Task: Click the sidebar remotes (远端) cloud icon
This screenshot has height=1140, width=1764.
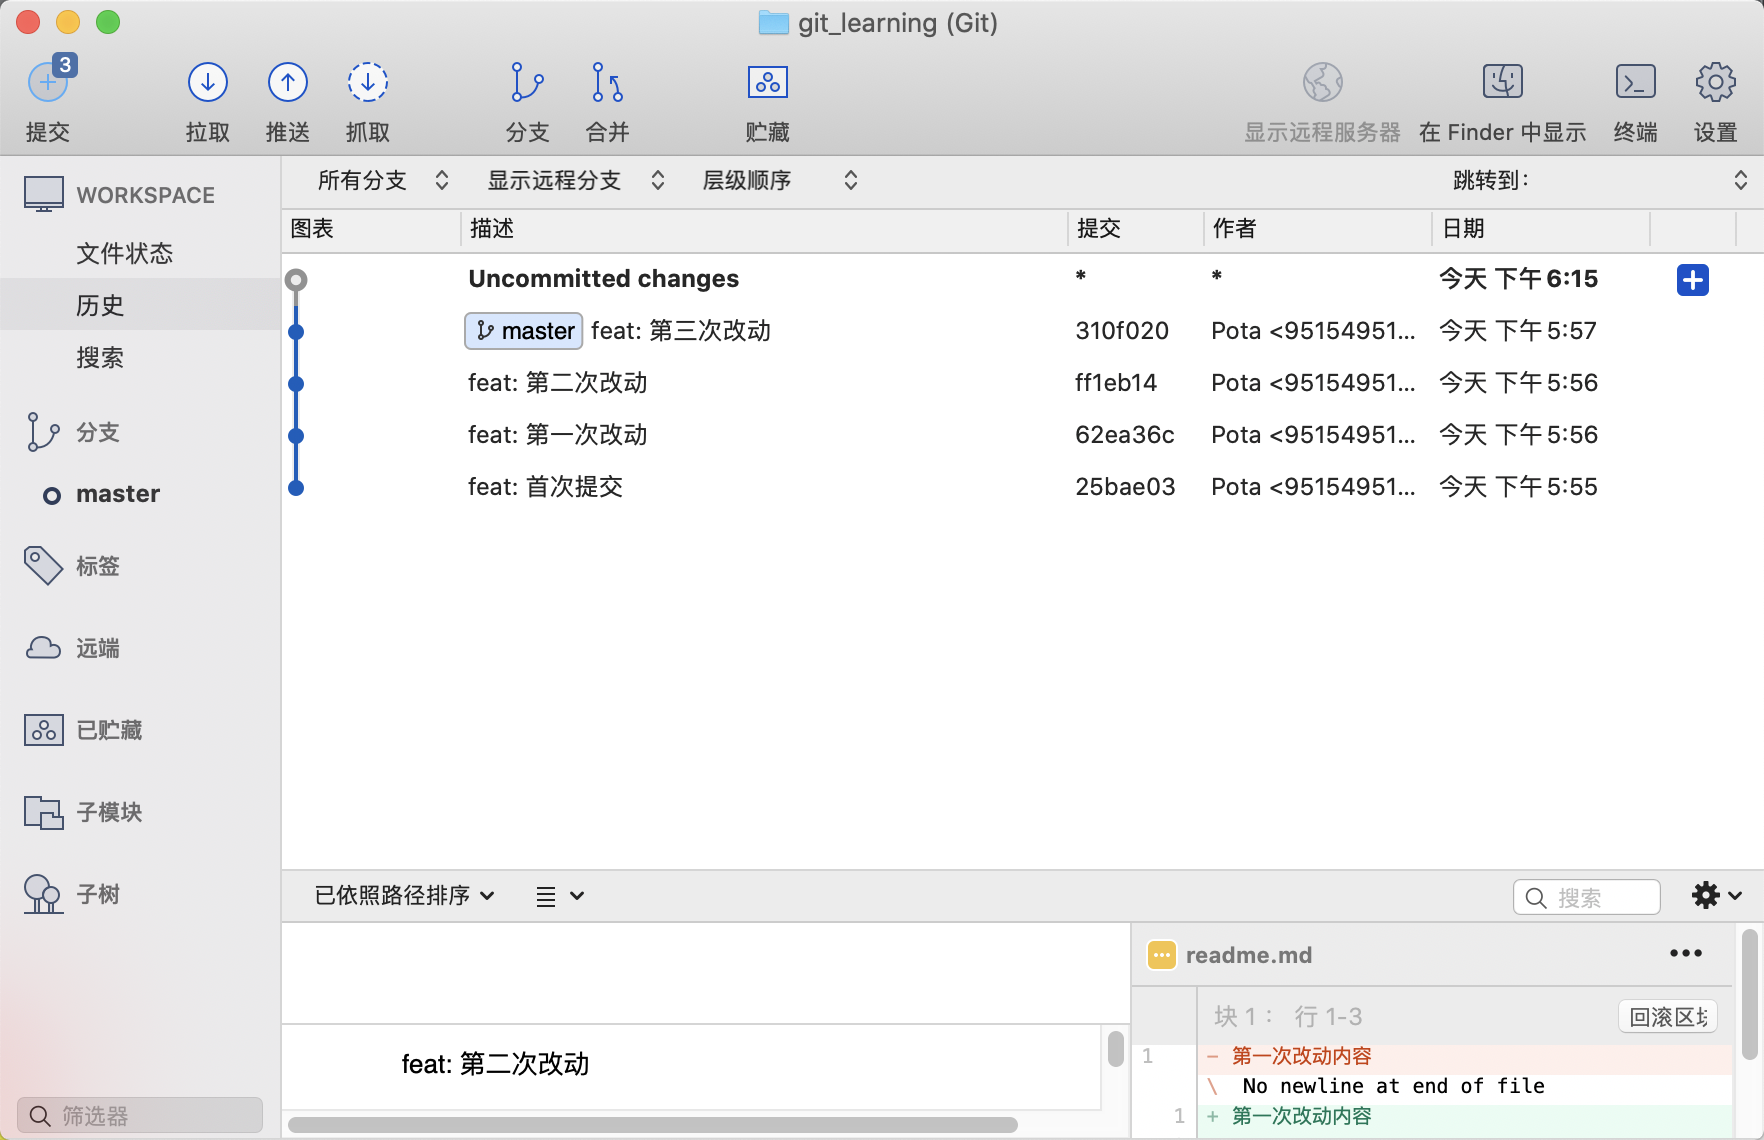Action: click(43, 648)
